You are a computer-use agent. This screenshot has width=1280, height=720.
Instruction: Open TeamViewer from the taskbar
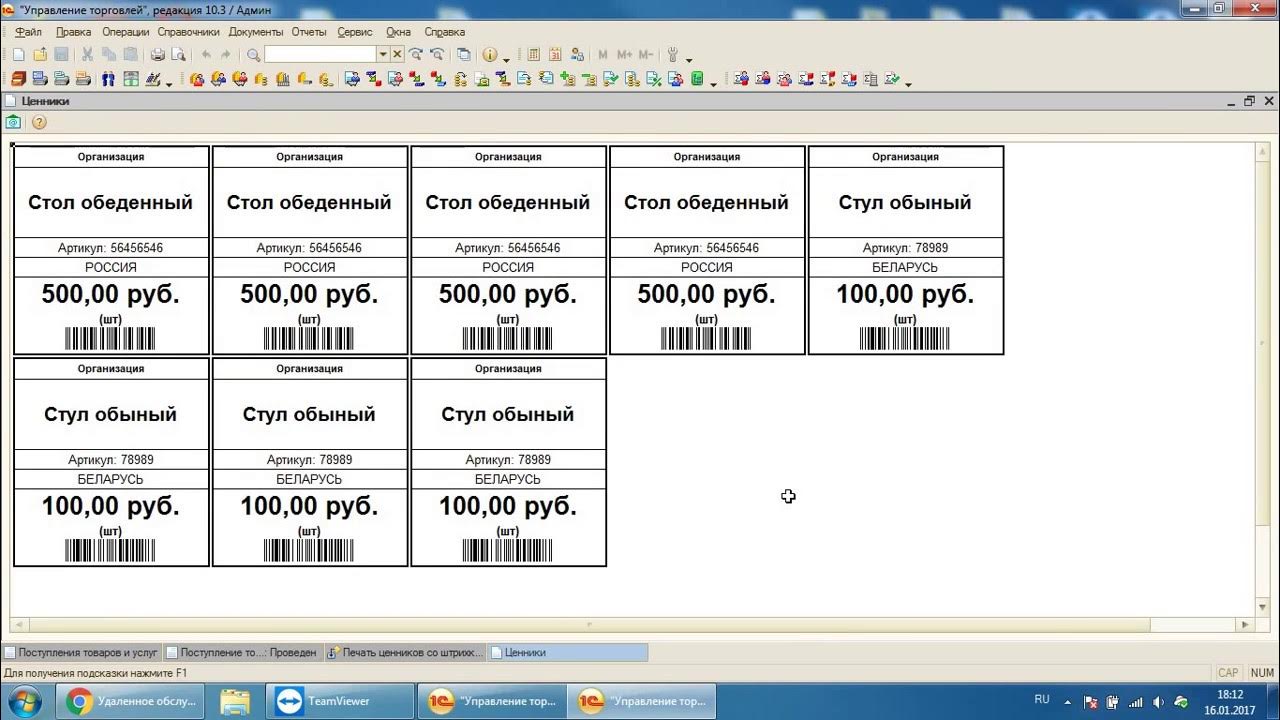pyautogui.click(x=338, y=701)
